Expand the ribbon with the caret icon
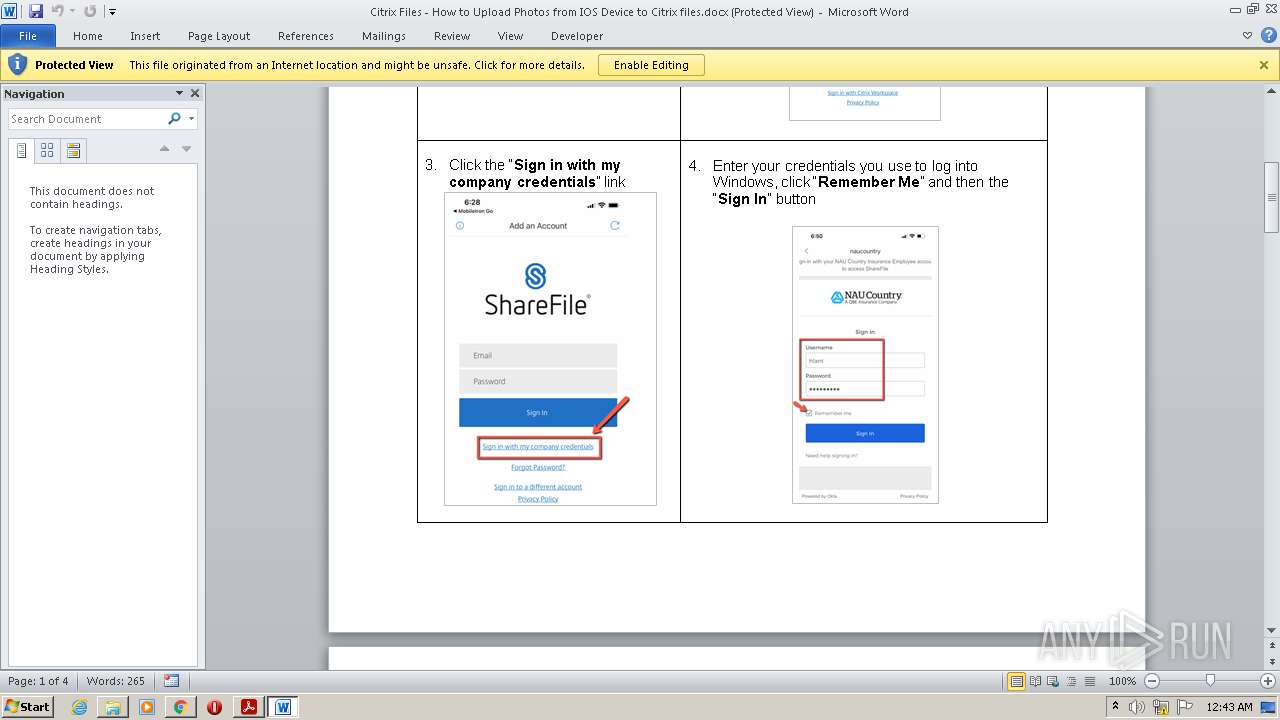Screen dimensions: 1280x720 [x=1247, y=36]
